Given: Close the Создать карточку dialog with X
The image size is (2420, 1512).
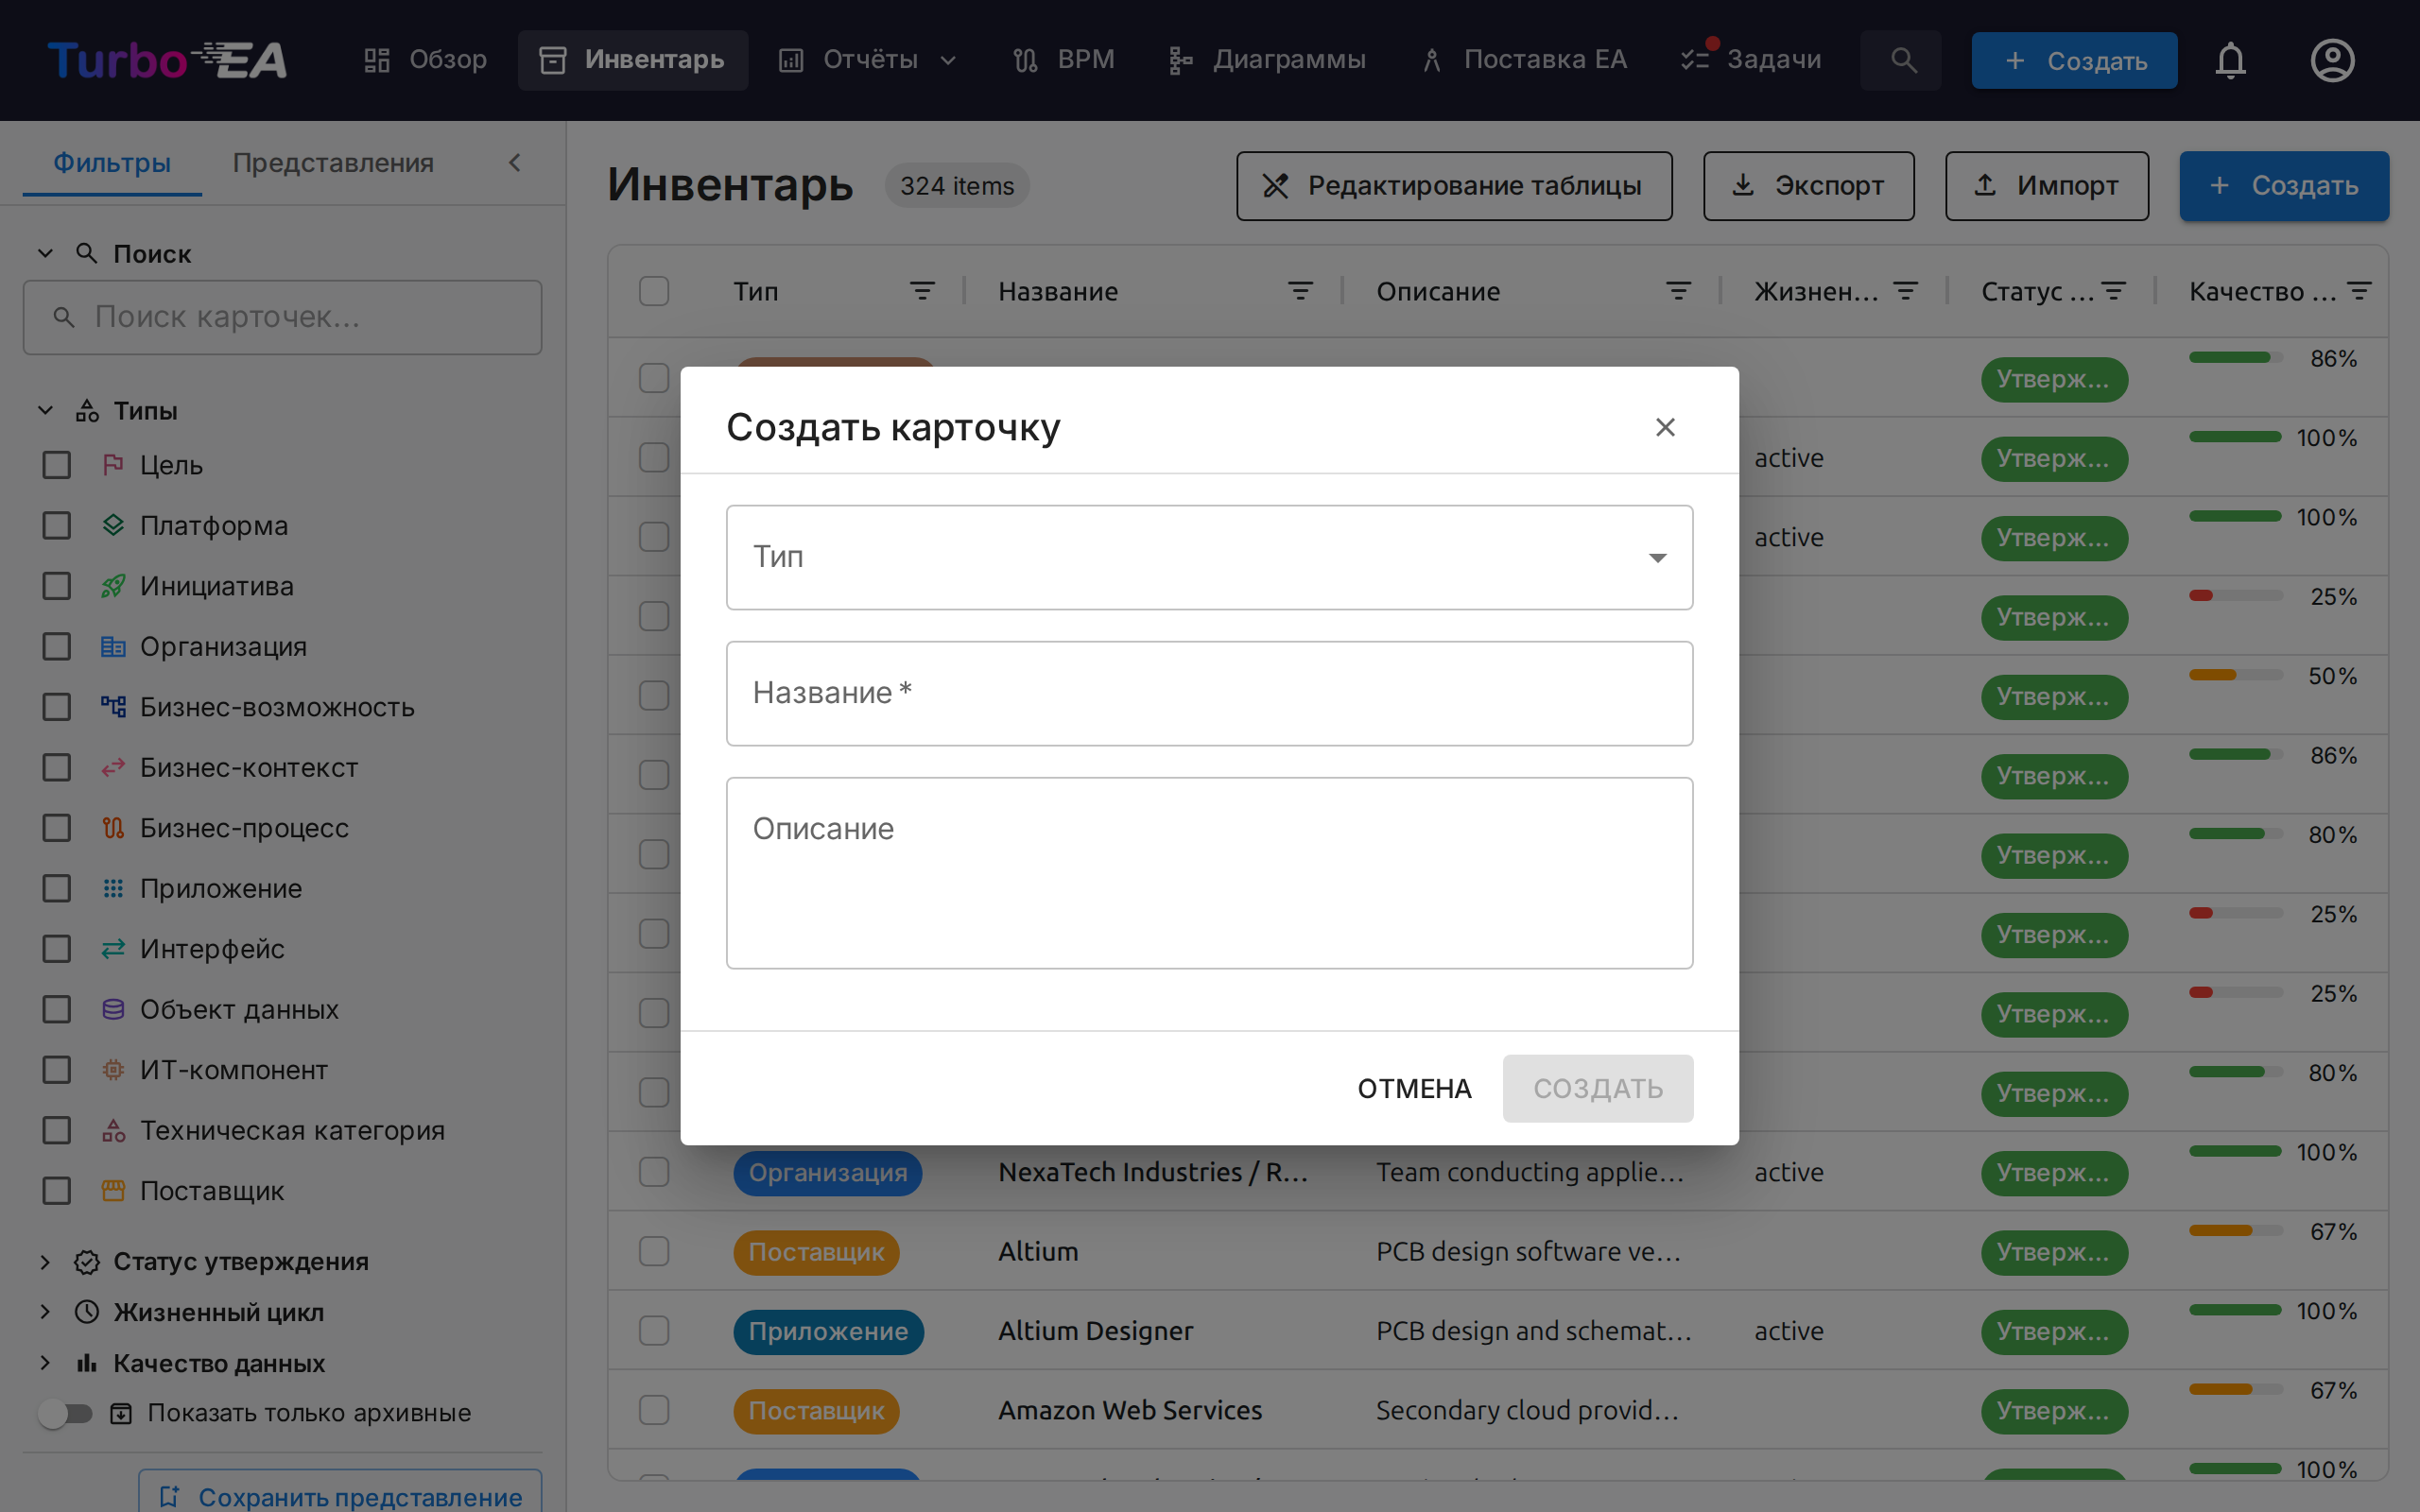Looking at the screenshot, I should coord(1665,427).
